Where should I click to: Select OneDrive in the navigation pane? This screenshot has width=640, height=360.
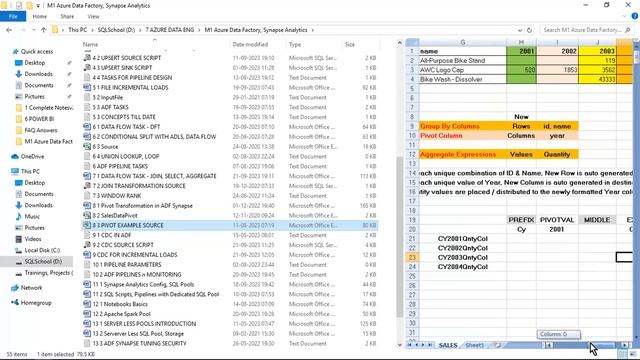tap(32, 156)
